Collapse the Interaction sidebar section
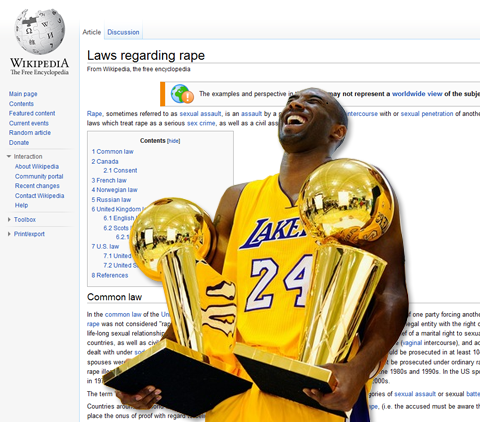The image size is (480, 422). pos(9,156)
